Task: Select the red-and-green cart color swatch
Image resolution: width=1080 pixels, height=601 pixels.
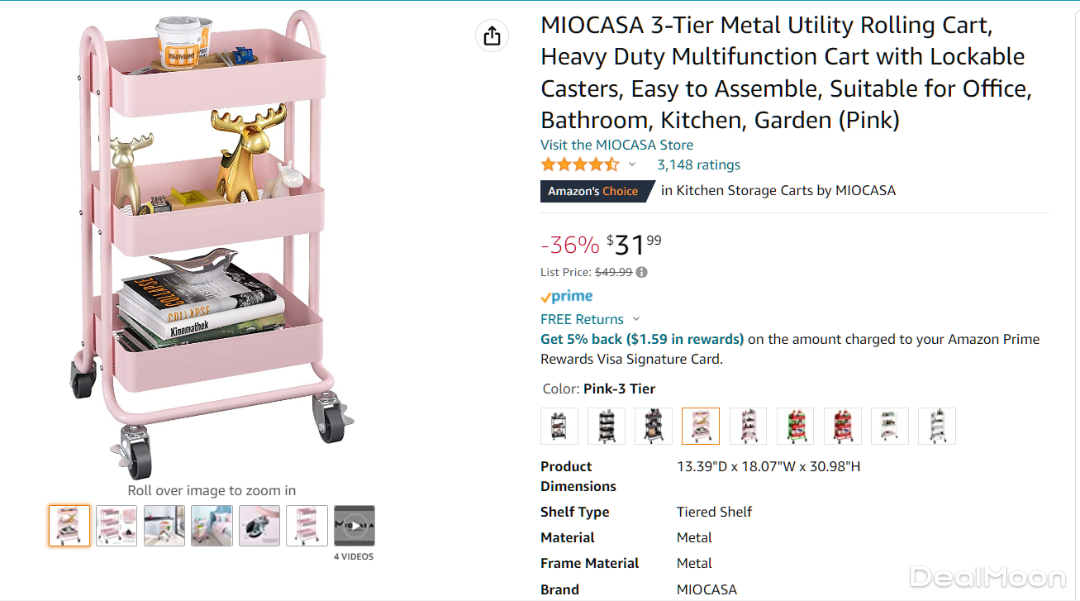Action: click(795, 426)
